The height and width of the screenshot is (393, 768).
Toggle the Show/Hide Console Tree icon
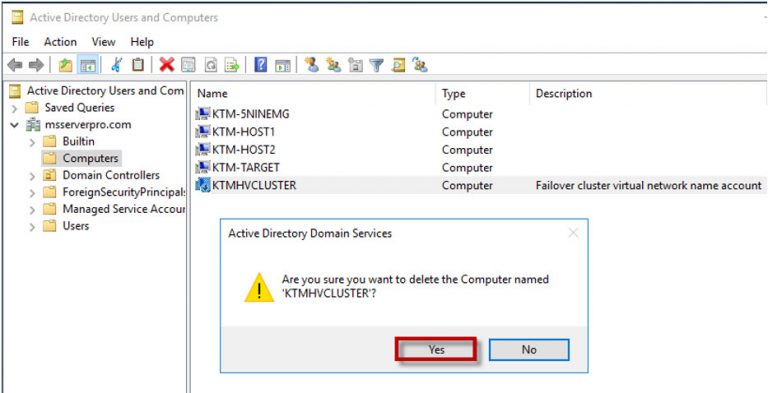pyautogui.click(x=88, y=65)
